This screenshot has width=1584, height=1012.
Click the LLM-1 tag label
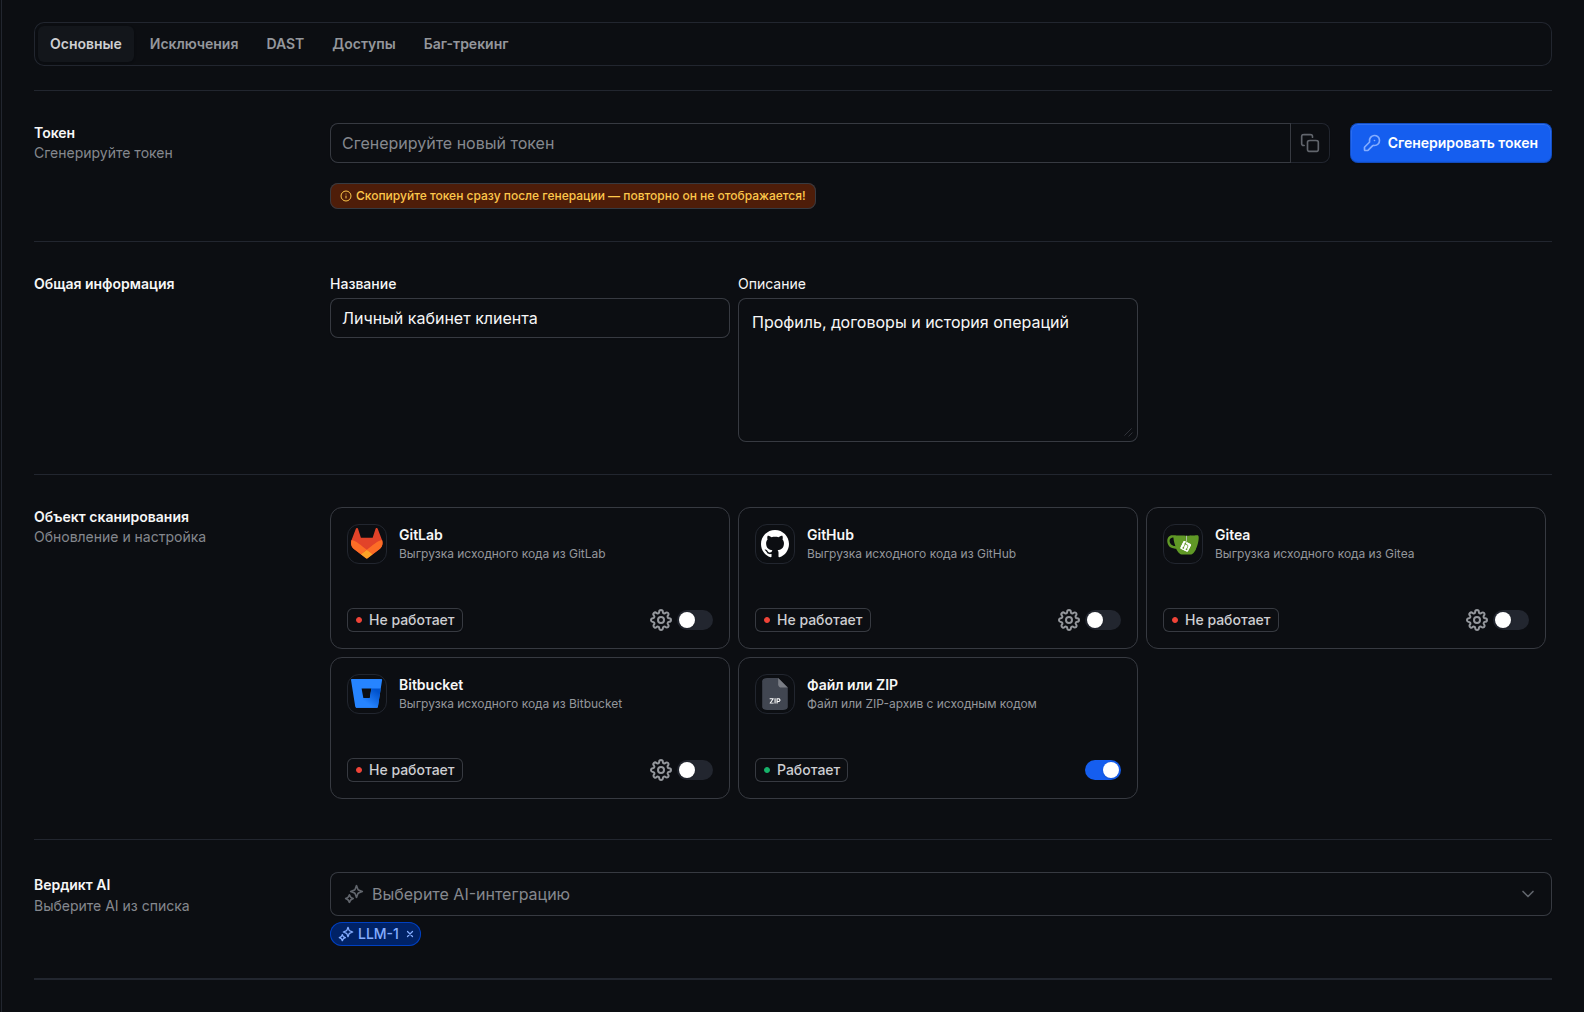coord(378,934)
